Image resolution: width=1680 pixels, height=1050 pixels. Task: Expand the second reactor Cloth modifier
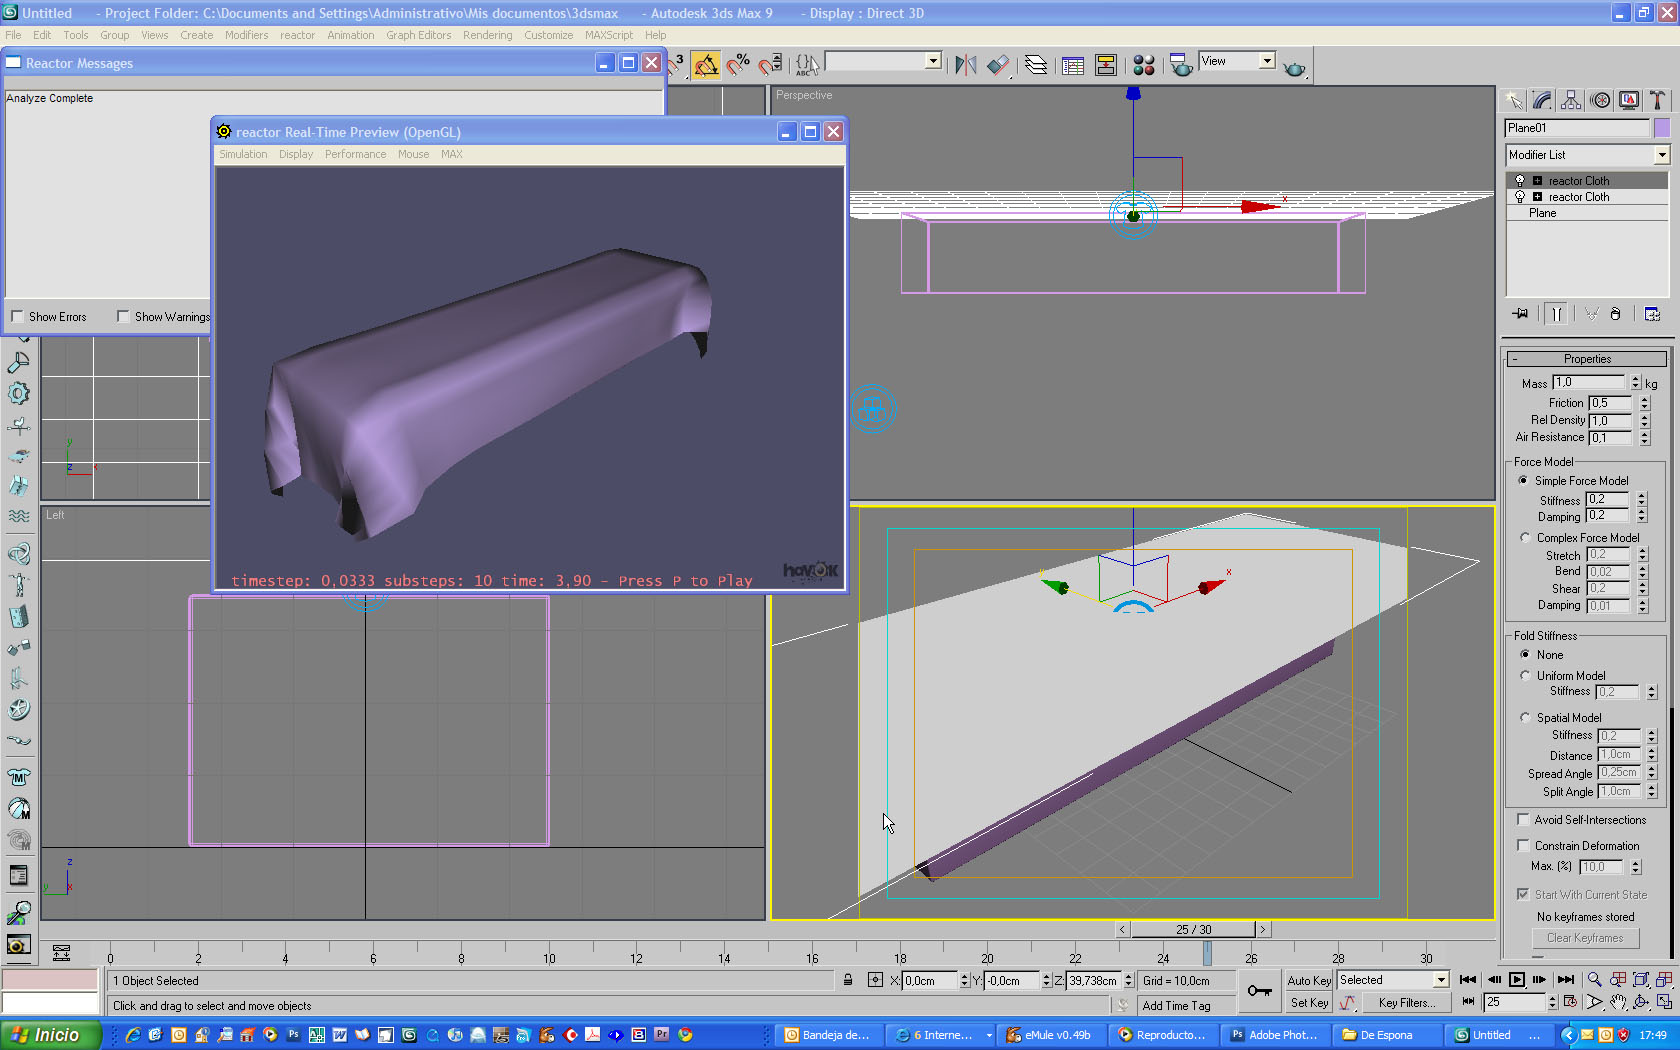pyautogui.click(x=1538, y=197)
